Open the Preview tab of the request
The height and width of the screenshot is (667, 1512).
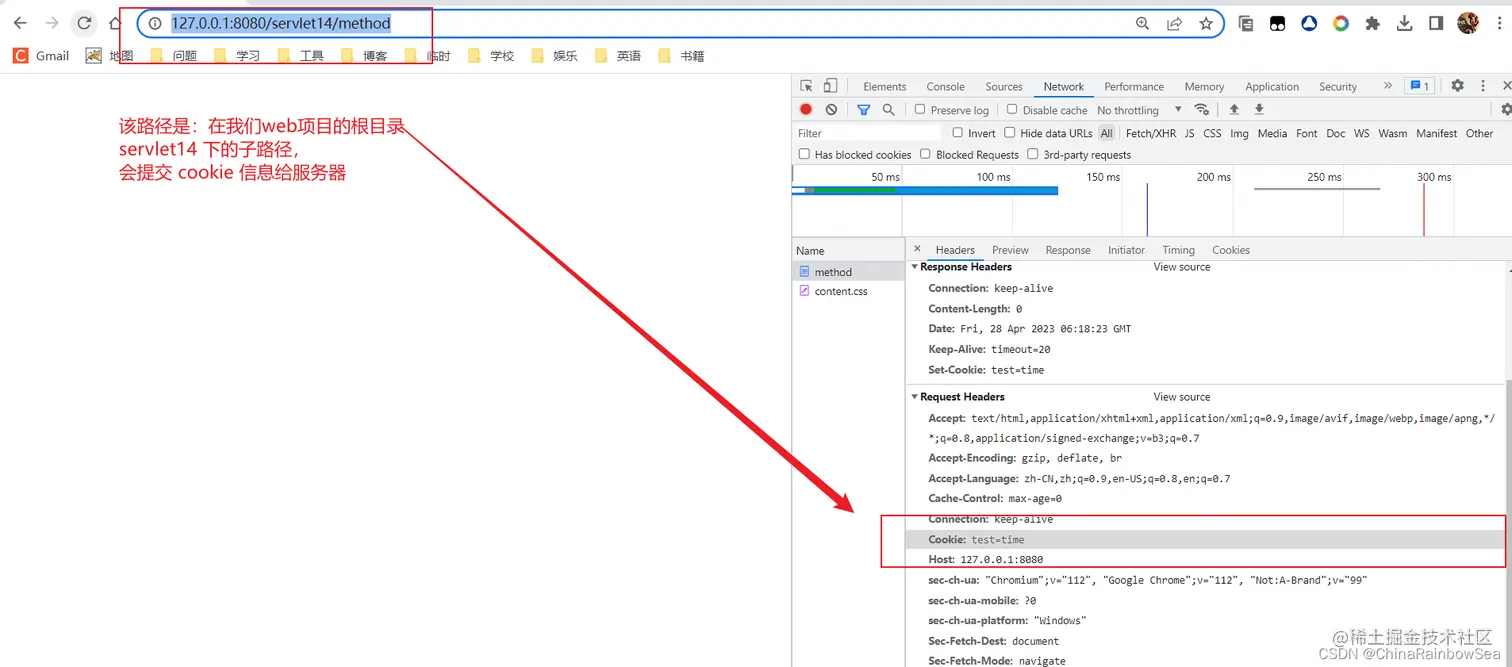tap(1010, 250)
